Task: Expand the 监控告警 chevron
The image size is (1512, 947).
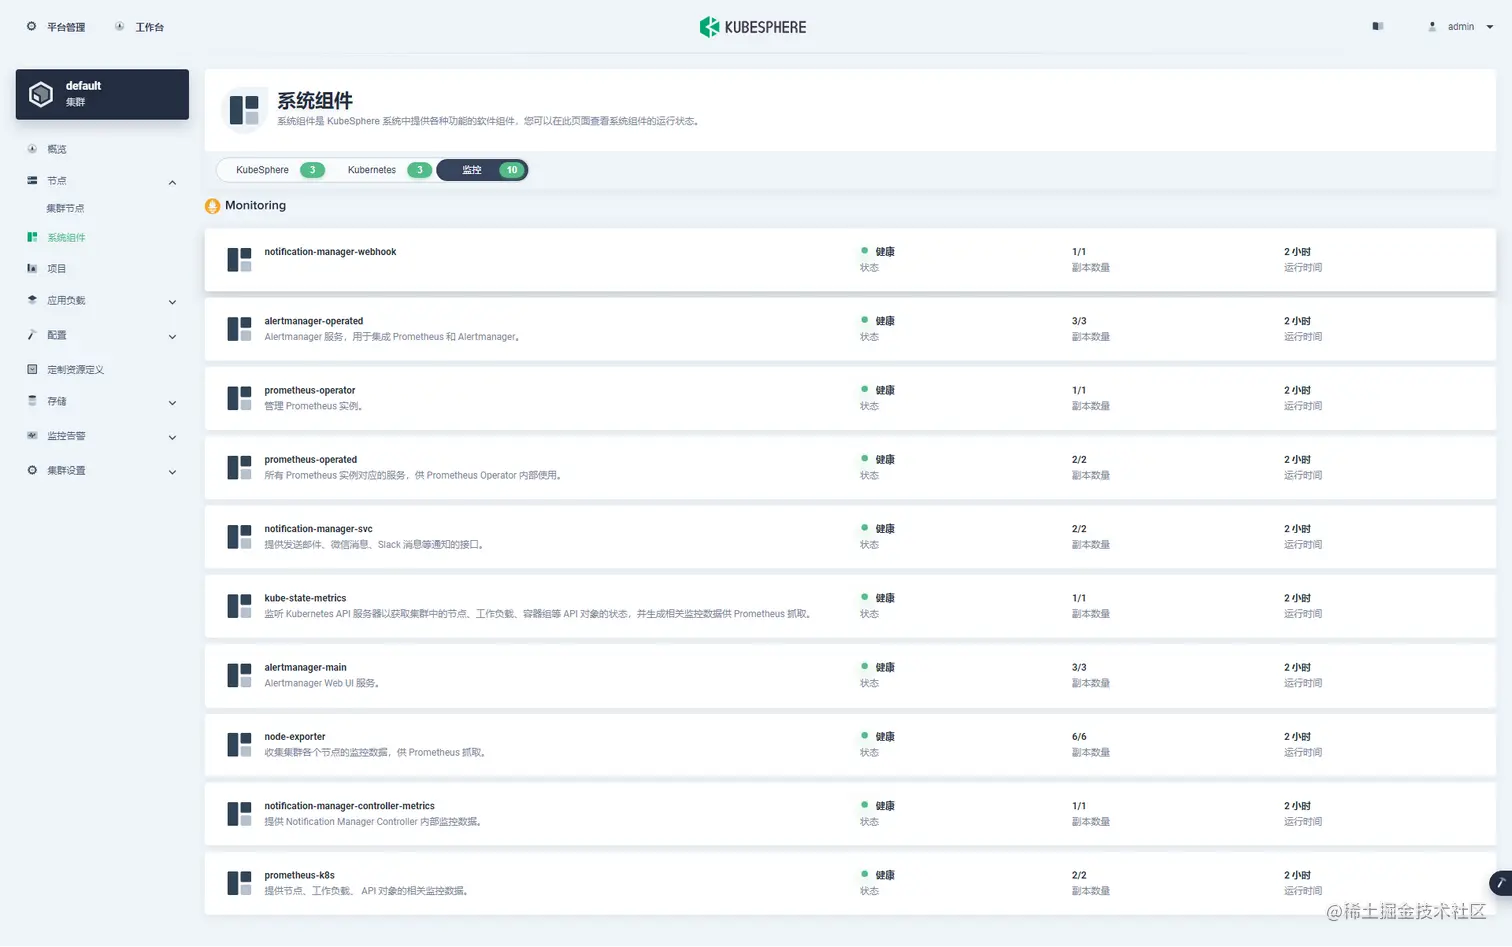Action: click(x=172, y=437)
